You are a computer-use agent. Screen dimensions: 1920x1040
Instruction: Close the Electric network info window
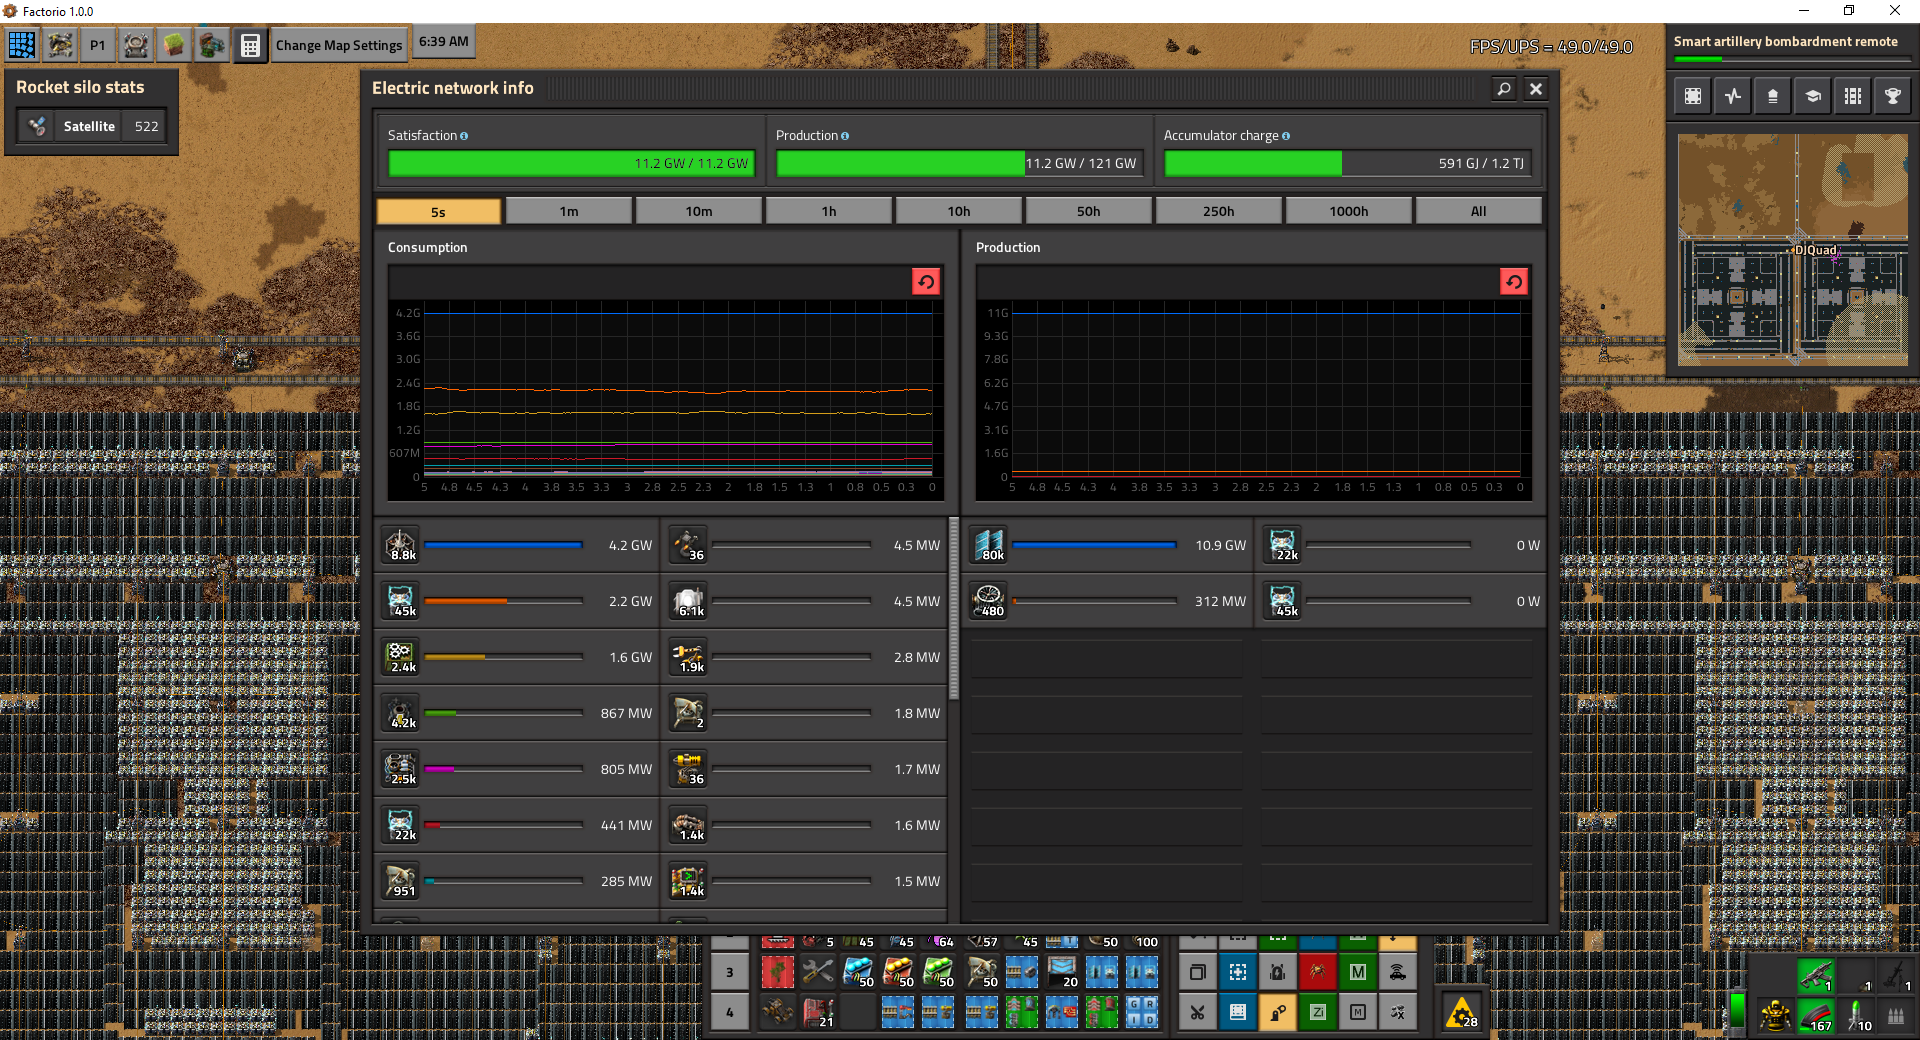pos(1536,88)
